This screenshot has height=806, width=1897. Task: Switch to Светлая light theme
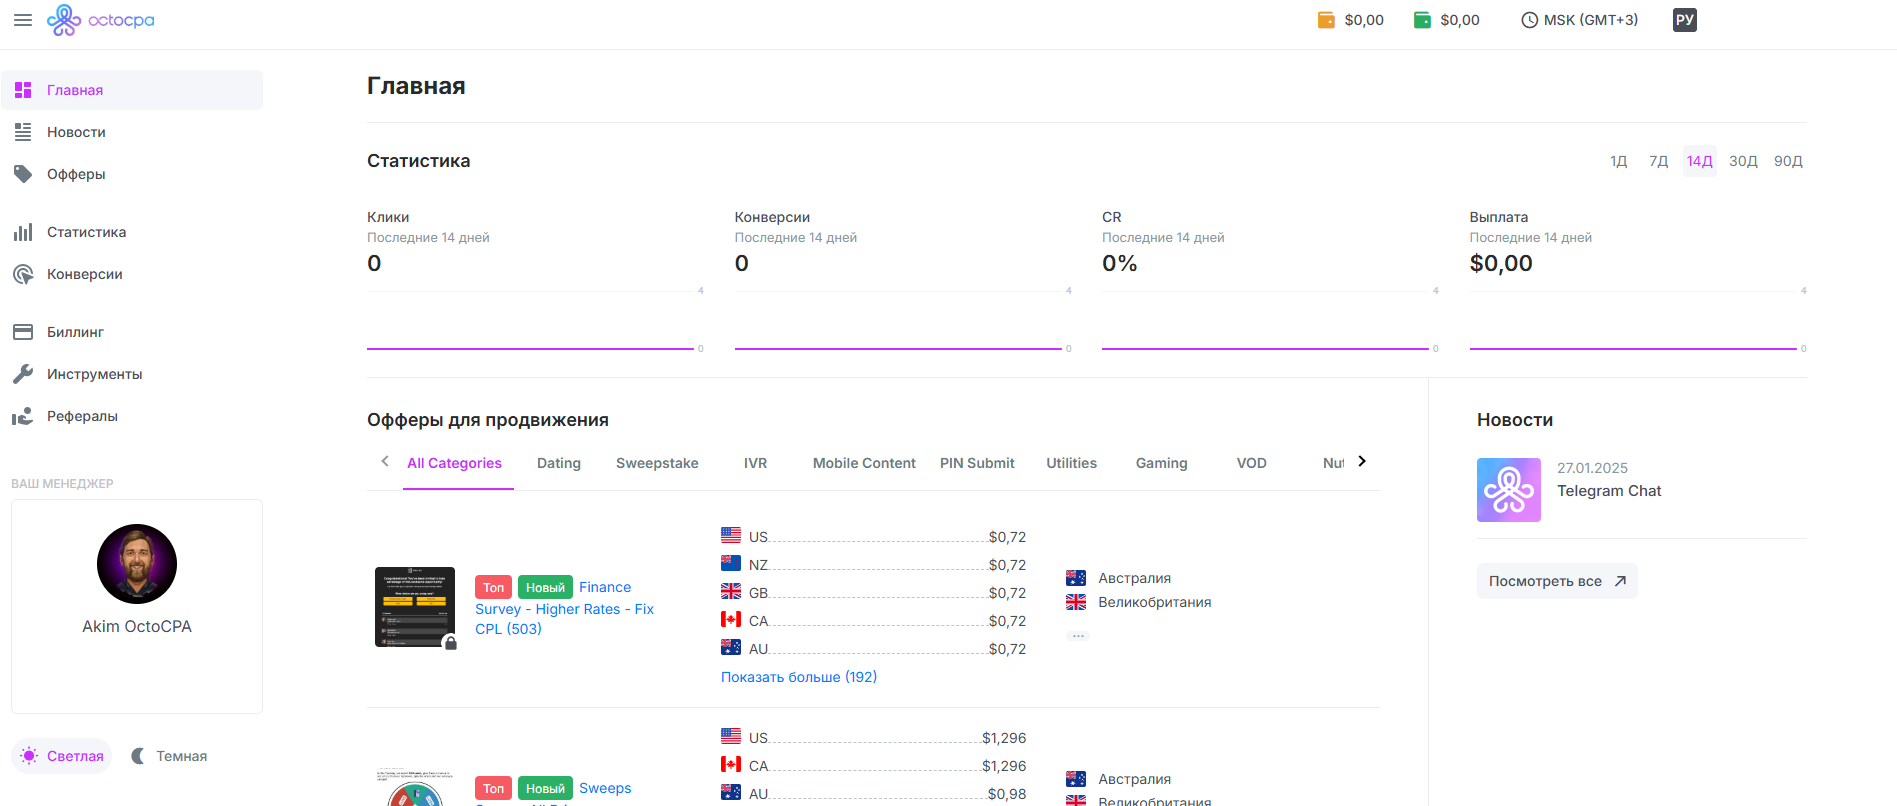[x=62, y=756]
